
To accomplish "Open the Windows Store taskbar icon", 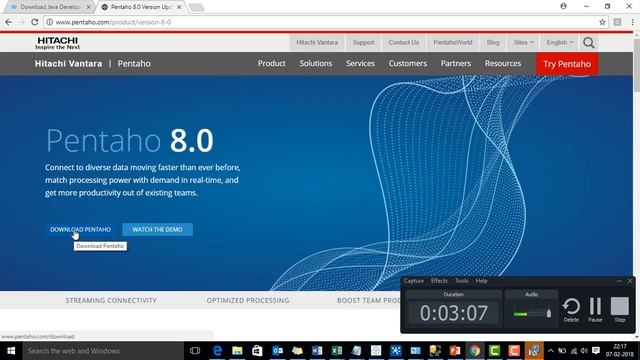I will coord(257,351).
